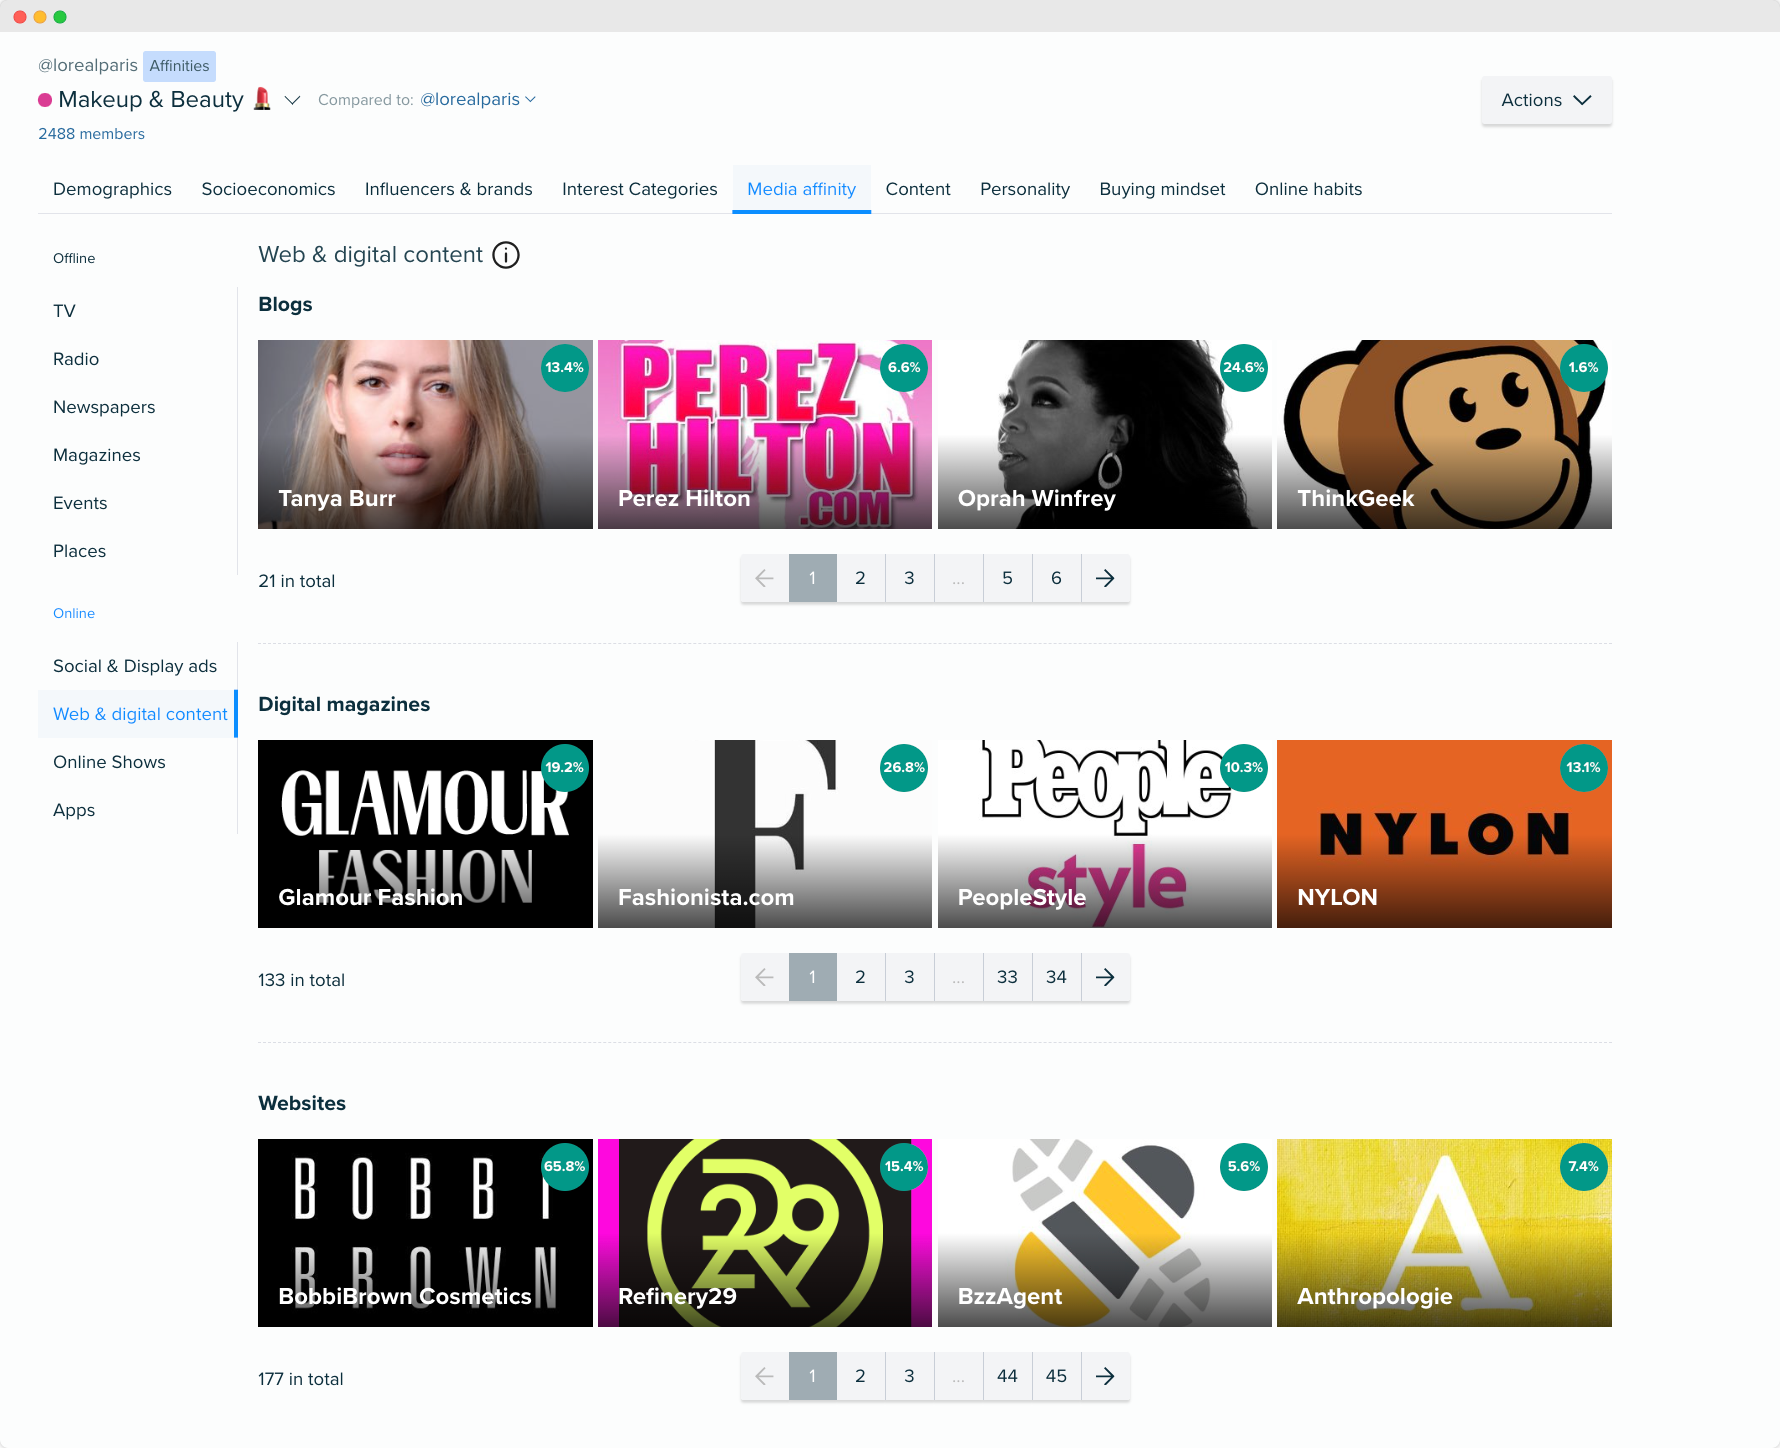Image resolution: width=1780 pixels, height=1448 pixels.
Task: Select the Media affinity tab
Action: (x=801, y=189)
